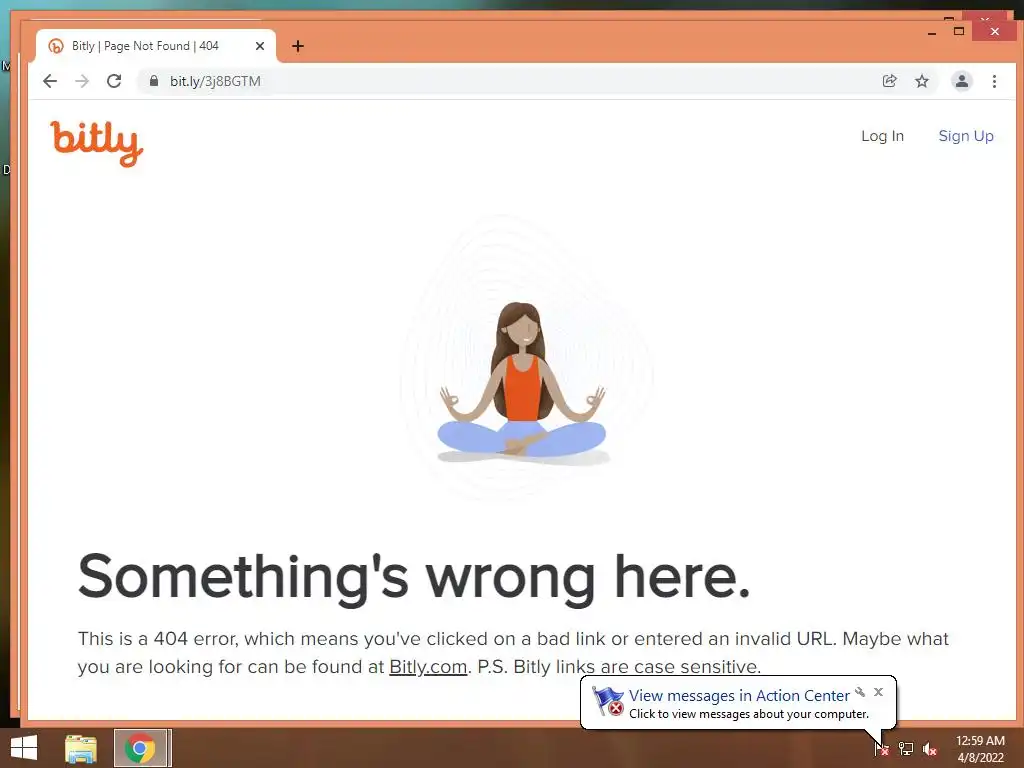
Task: Dismiss the Action Center balloon notification
Action: [x=878, y=692]
